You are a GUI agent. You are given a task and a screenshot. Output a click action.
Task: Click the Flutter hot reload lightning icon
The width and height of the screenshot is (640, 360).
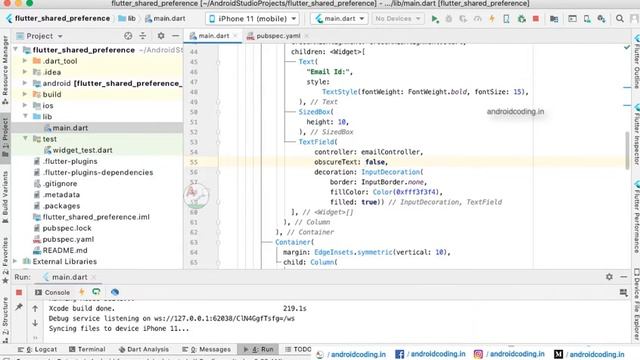(x=492, y=19)
